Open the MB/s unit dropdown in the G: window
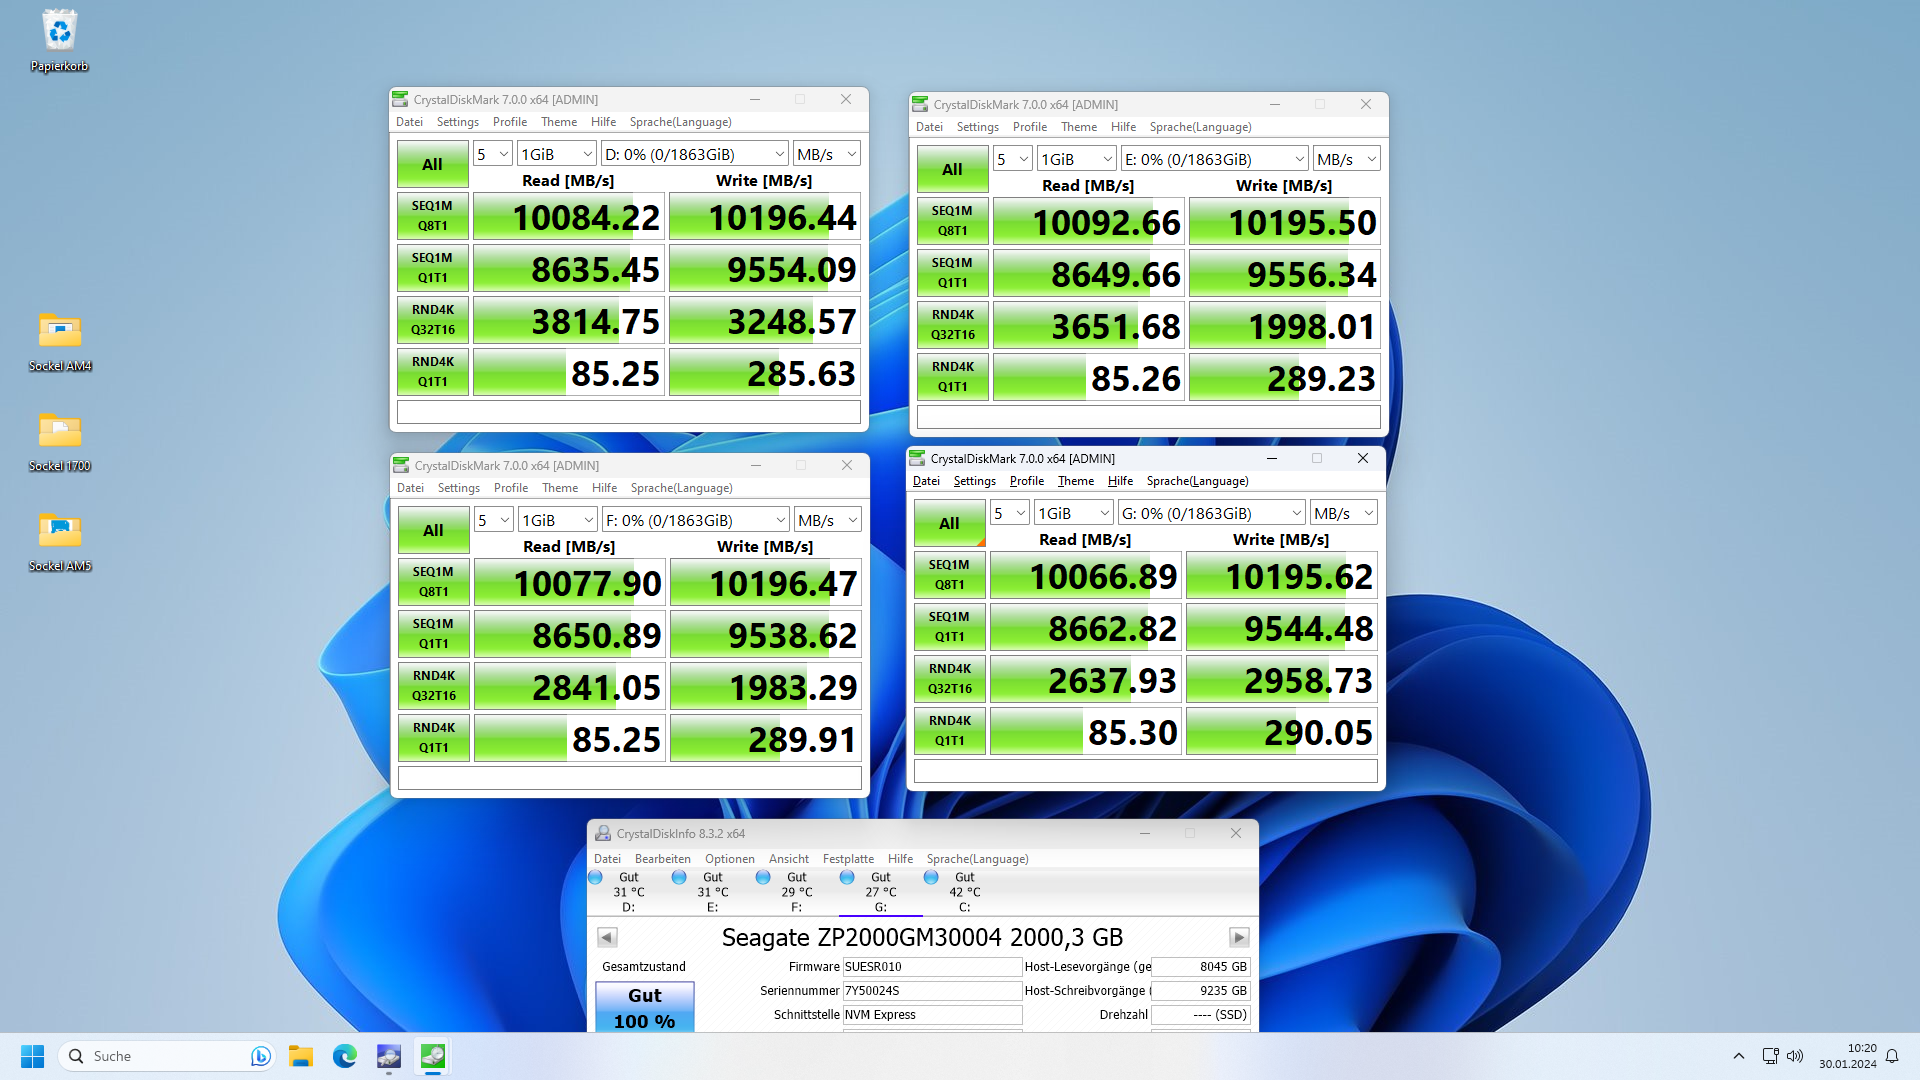This screenshot has height=1080, width=1920. point(1343,512)
